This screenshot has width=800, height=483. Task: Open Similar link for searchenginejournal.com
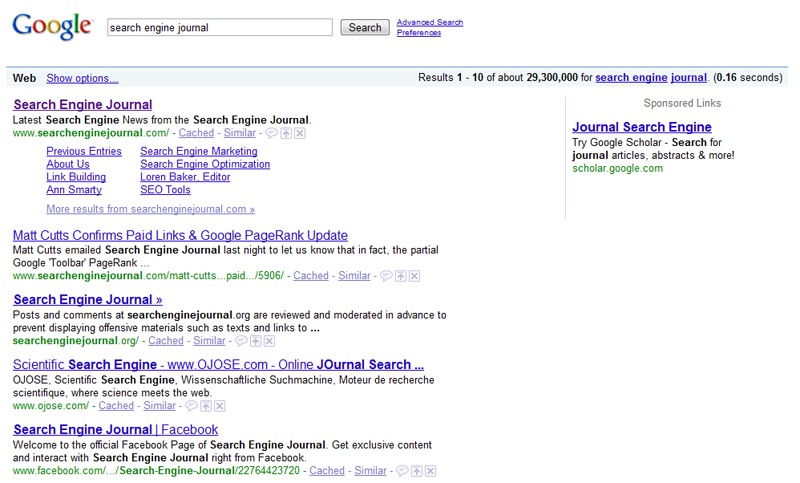239,133
